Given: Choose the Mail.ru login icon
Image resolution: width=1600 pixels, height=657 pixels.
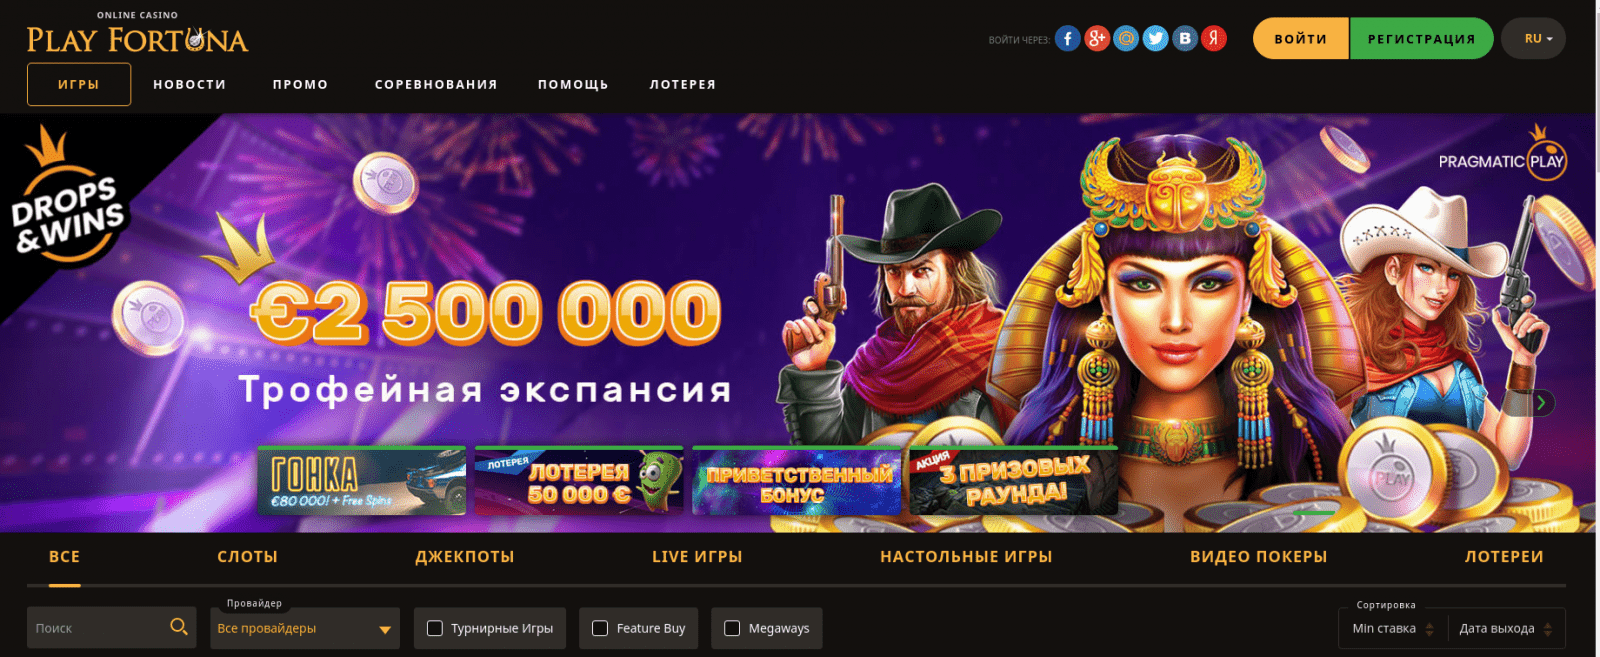Looking at the screenshot, I should (x=1126, y=39).
